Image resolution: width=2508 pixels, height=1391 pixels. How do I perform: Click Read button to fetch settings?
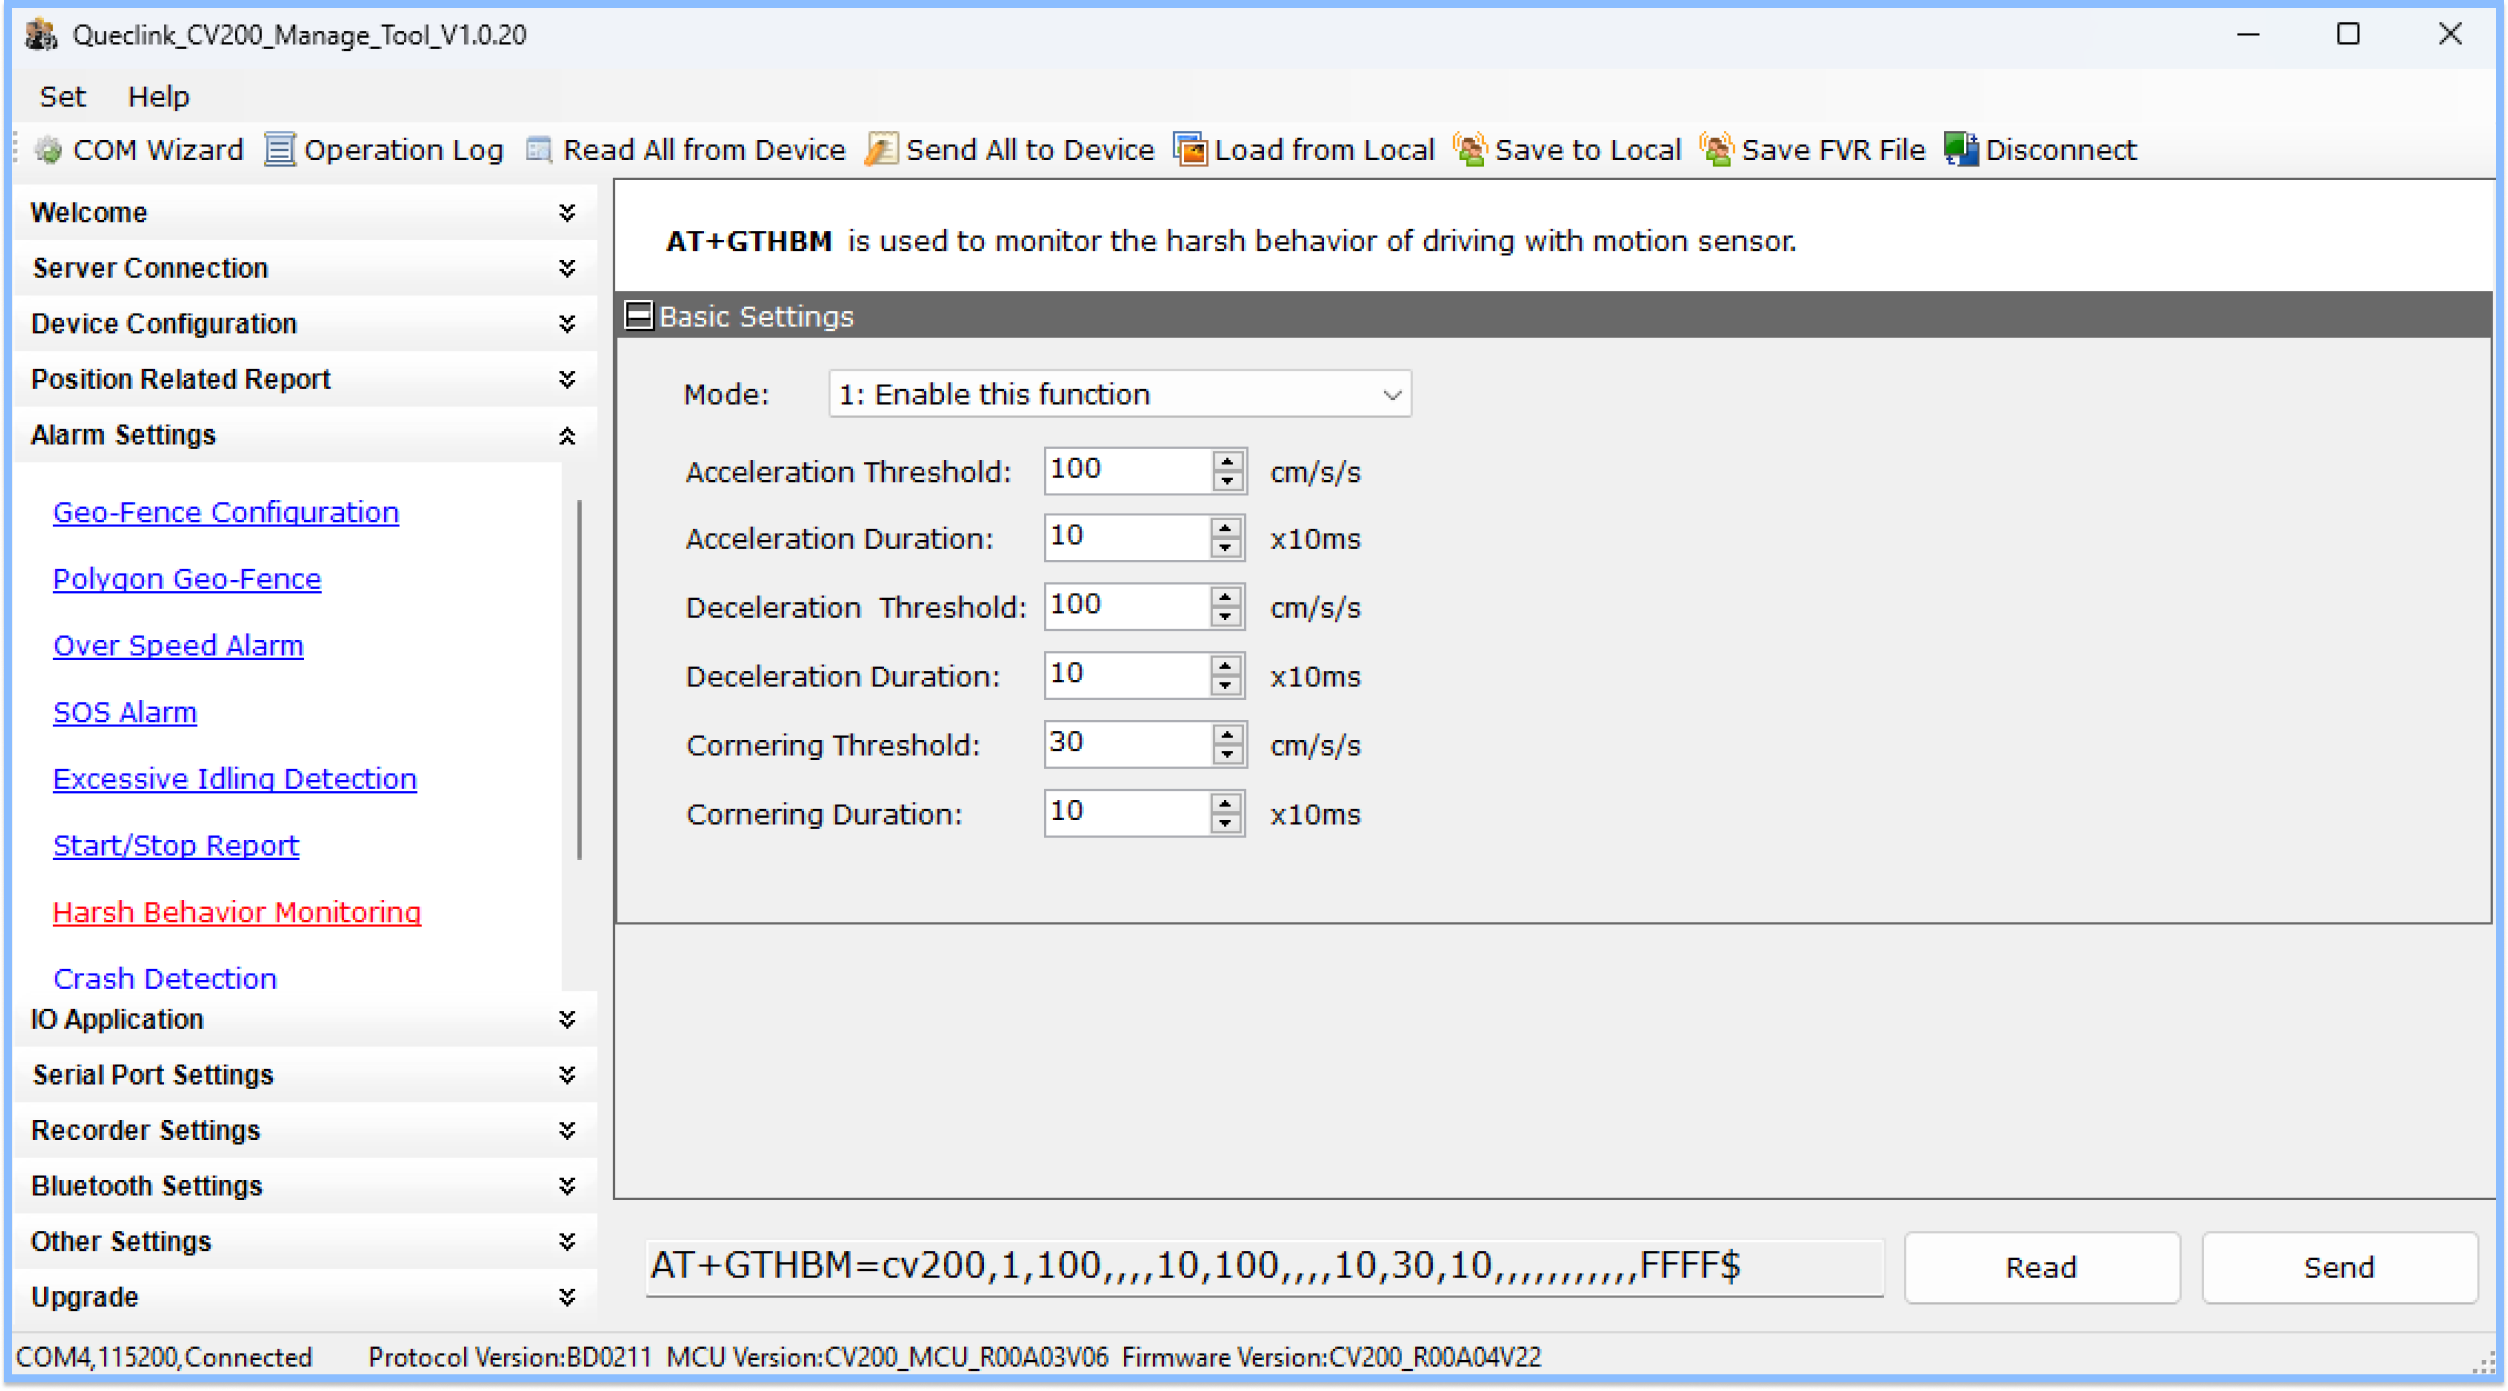[x=2044, y=1268]
